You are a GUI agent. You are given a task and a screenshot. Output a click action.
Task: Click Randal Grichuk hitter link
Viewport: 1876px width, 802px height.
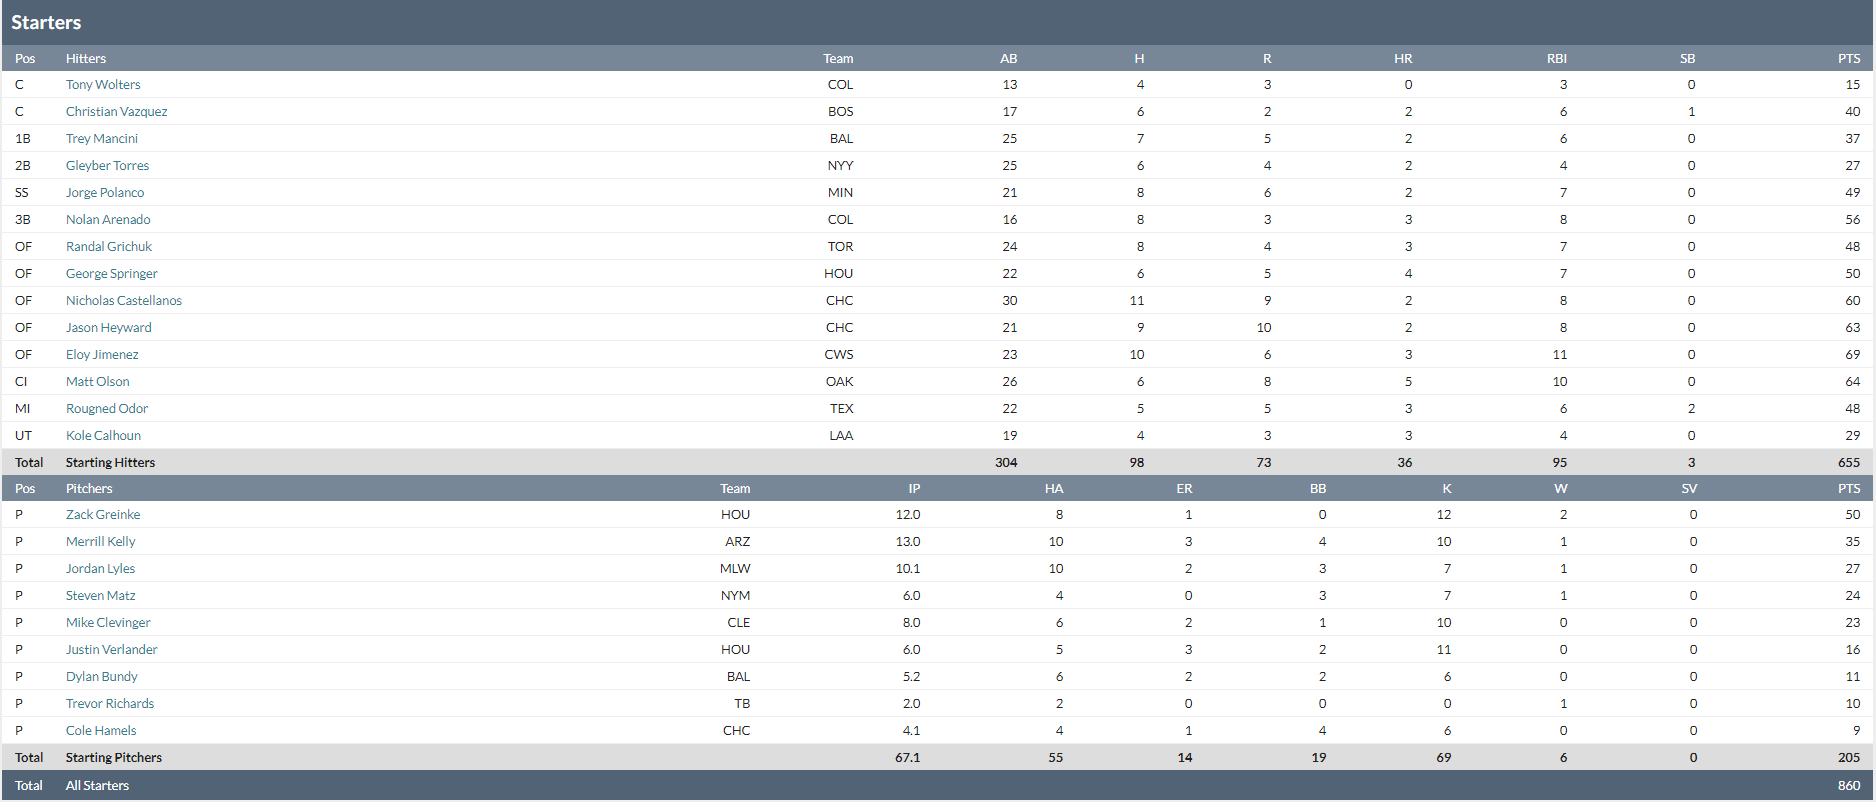click(109, 247)
